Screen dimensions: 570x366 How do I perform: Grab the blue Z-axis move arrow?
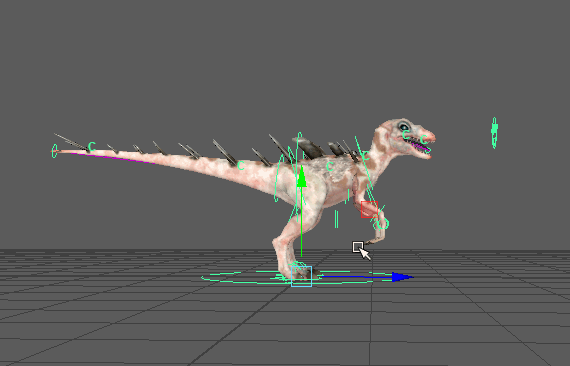click(403, 277)
